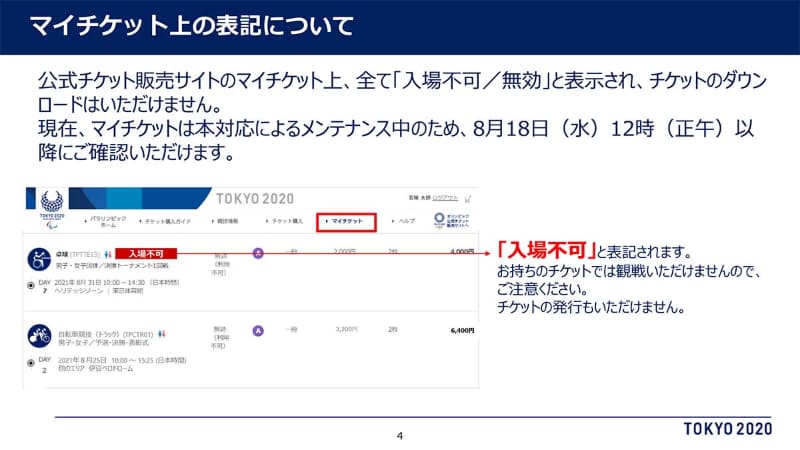
Task: Click the track cycling sport pictogram
Action: coord(39,336)
